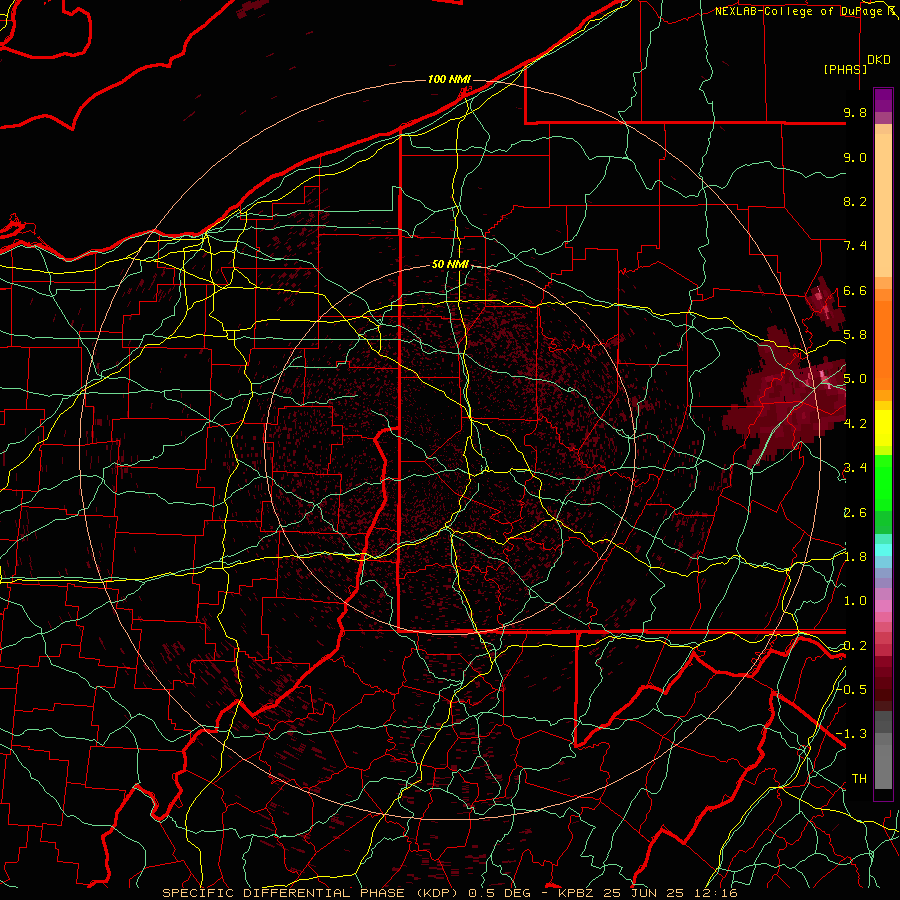This screenshot has height=900, width=900.
Task: Click the 4.2 legend value
Action: click(x=855, y=424)
